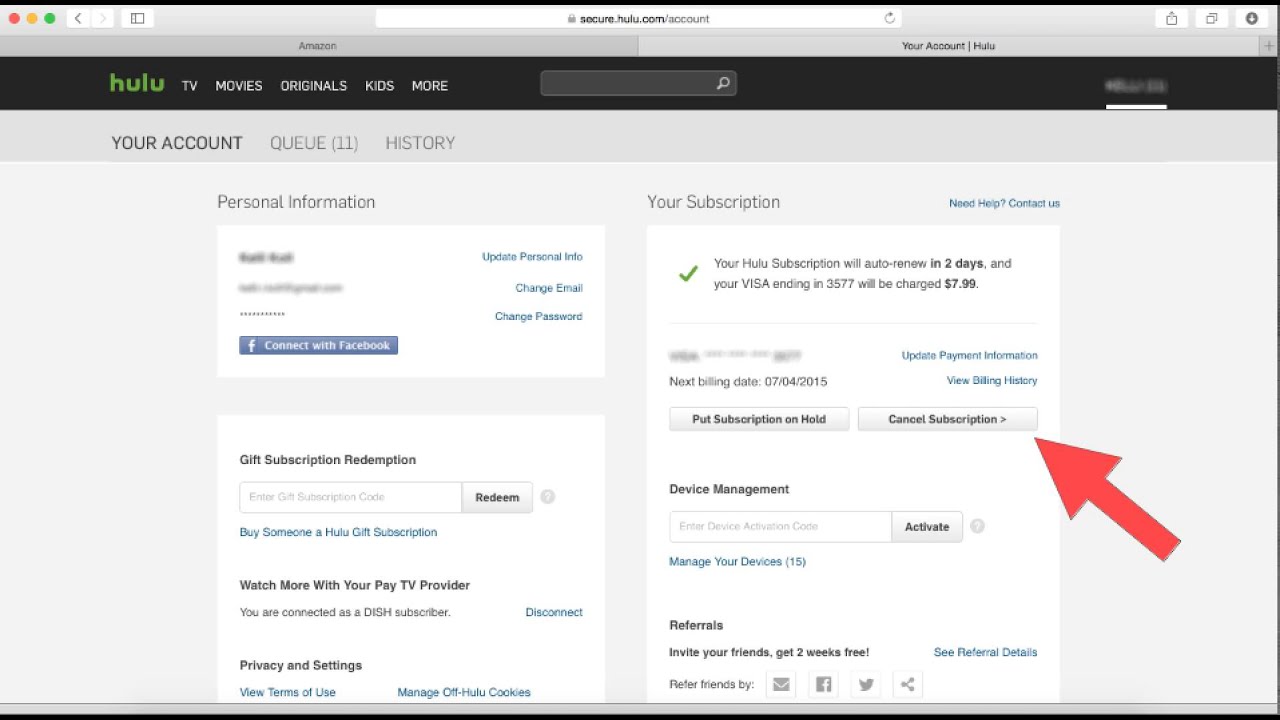Click 'Invite your friends, get 2 weeks free!'

[x=769, y=652]
